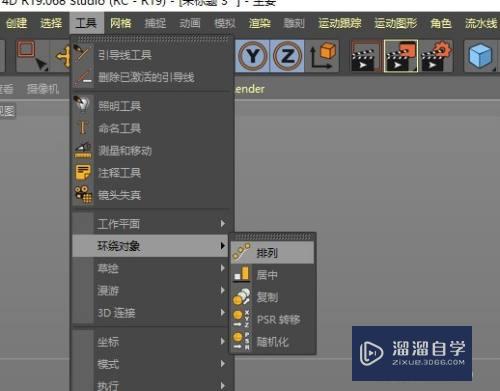Expand the 草绘 submenu
Viewport: 500px width, 391px height.
(x=151, y=268)
